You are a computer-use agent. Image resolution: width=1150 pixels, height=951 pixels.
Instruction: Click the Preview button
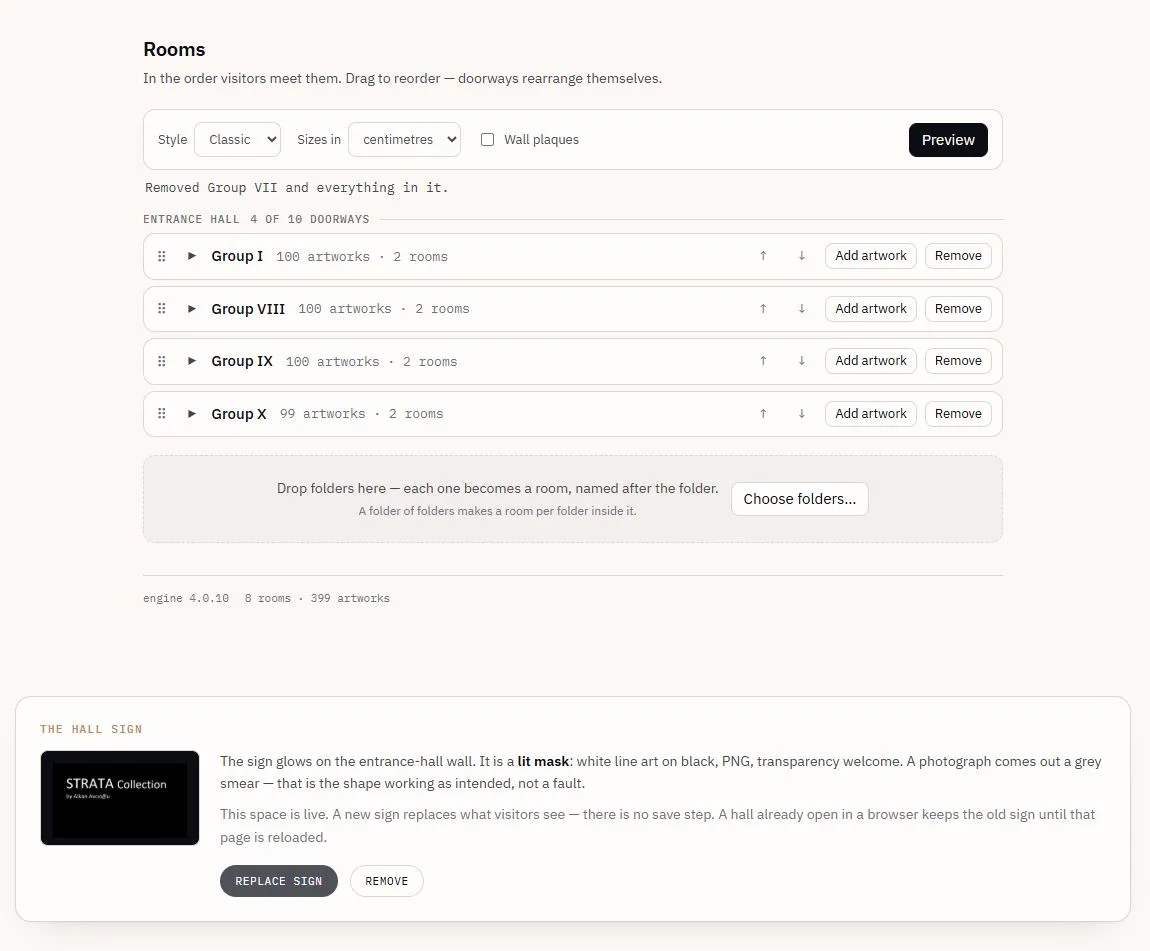948,140
